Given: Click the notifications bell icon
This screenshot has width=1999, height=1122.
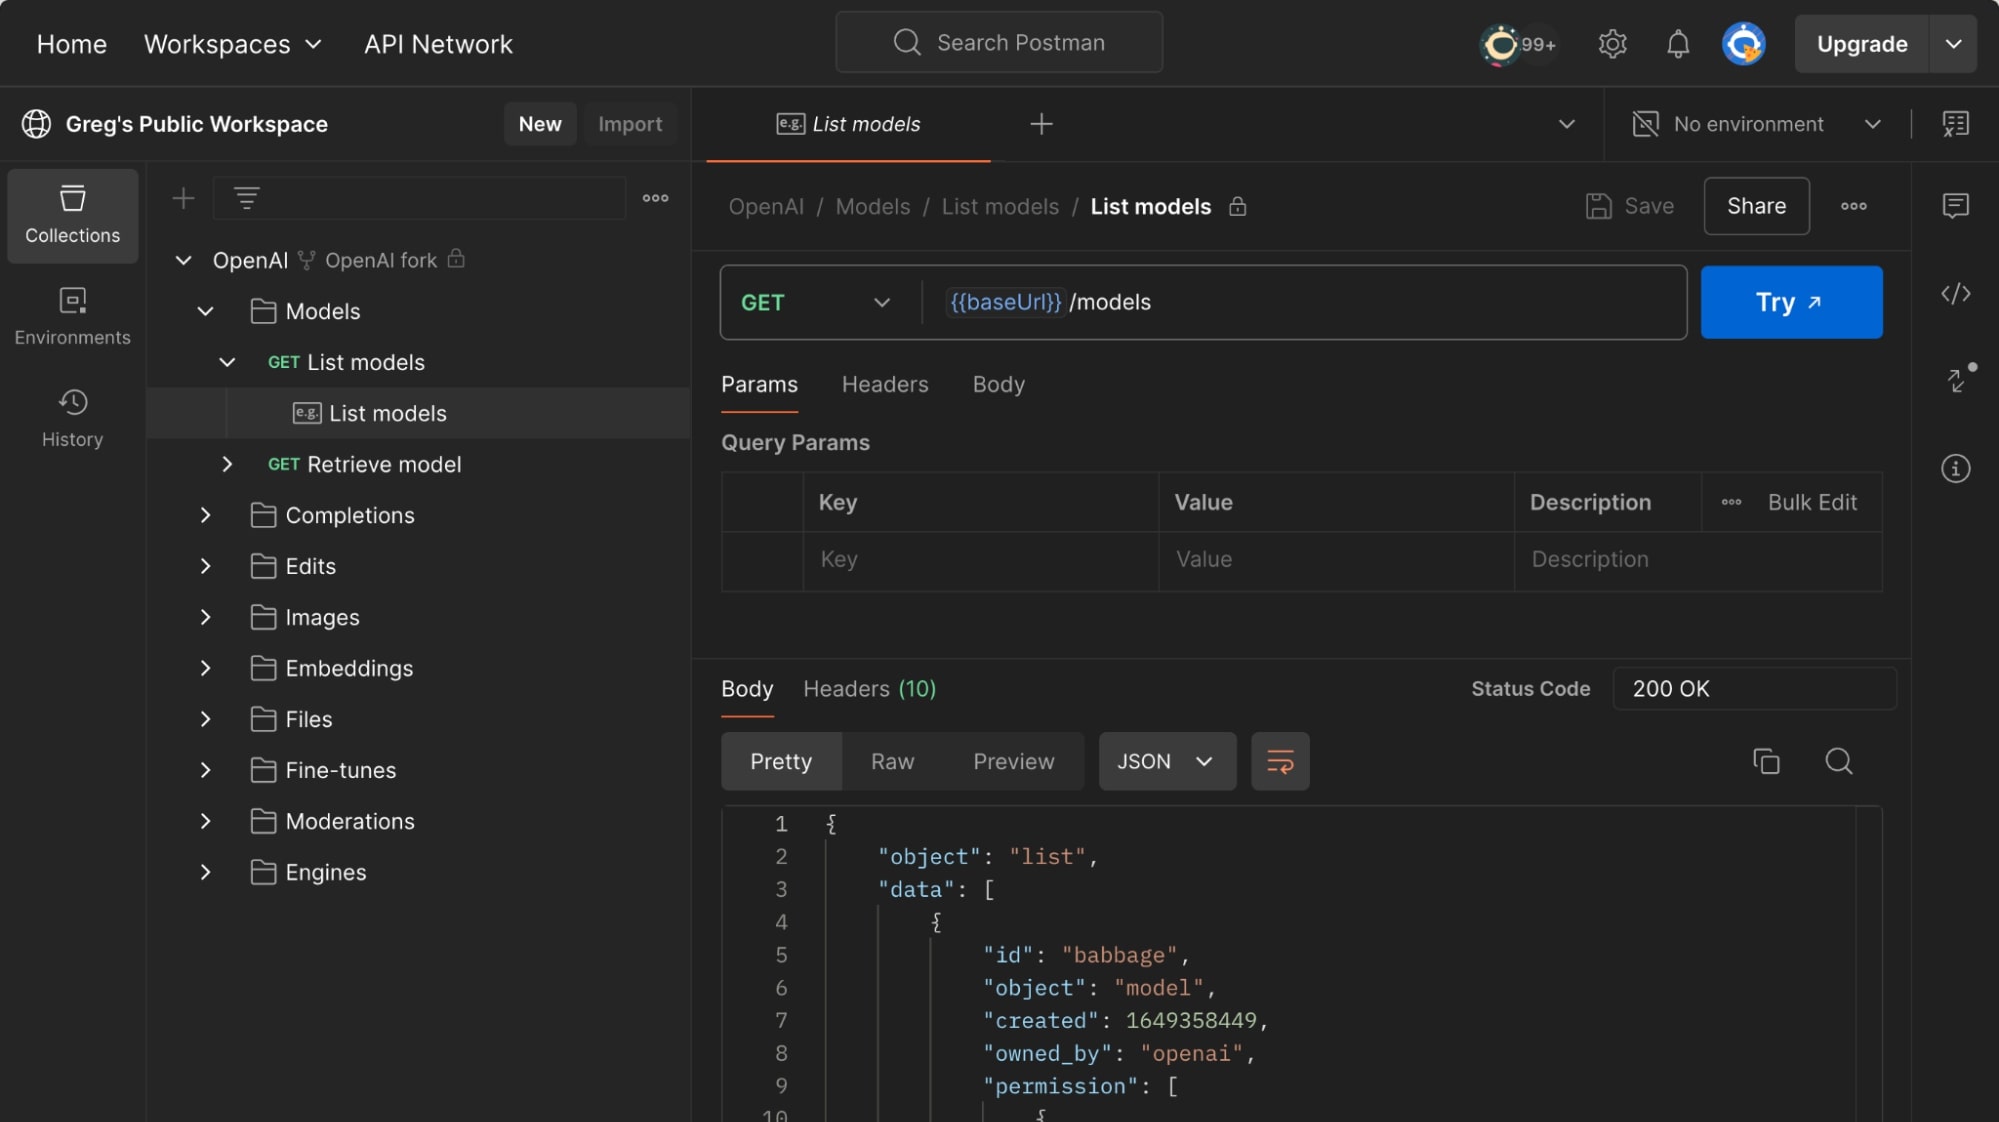Looking at the screenshot, I should click(x=1678, y=44).
